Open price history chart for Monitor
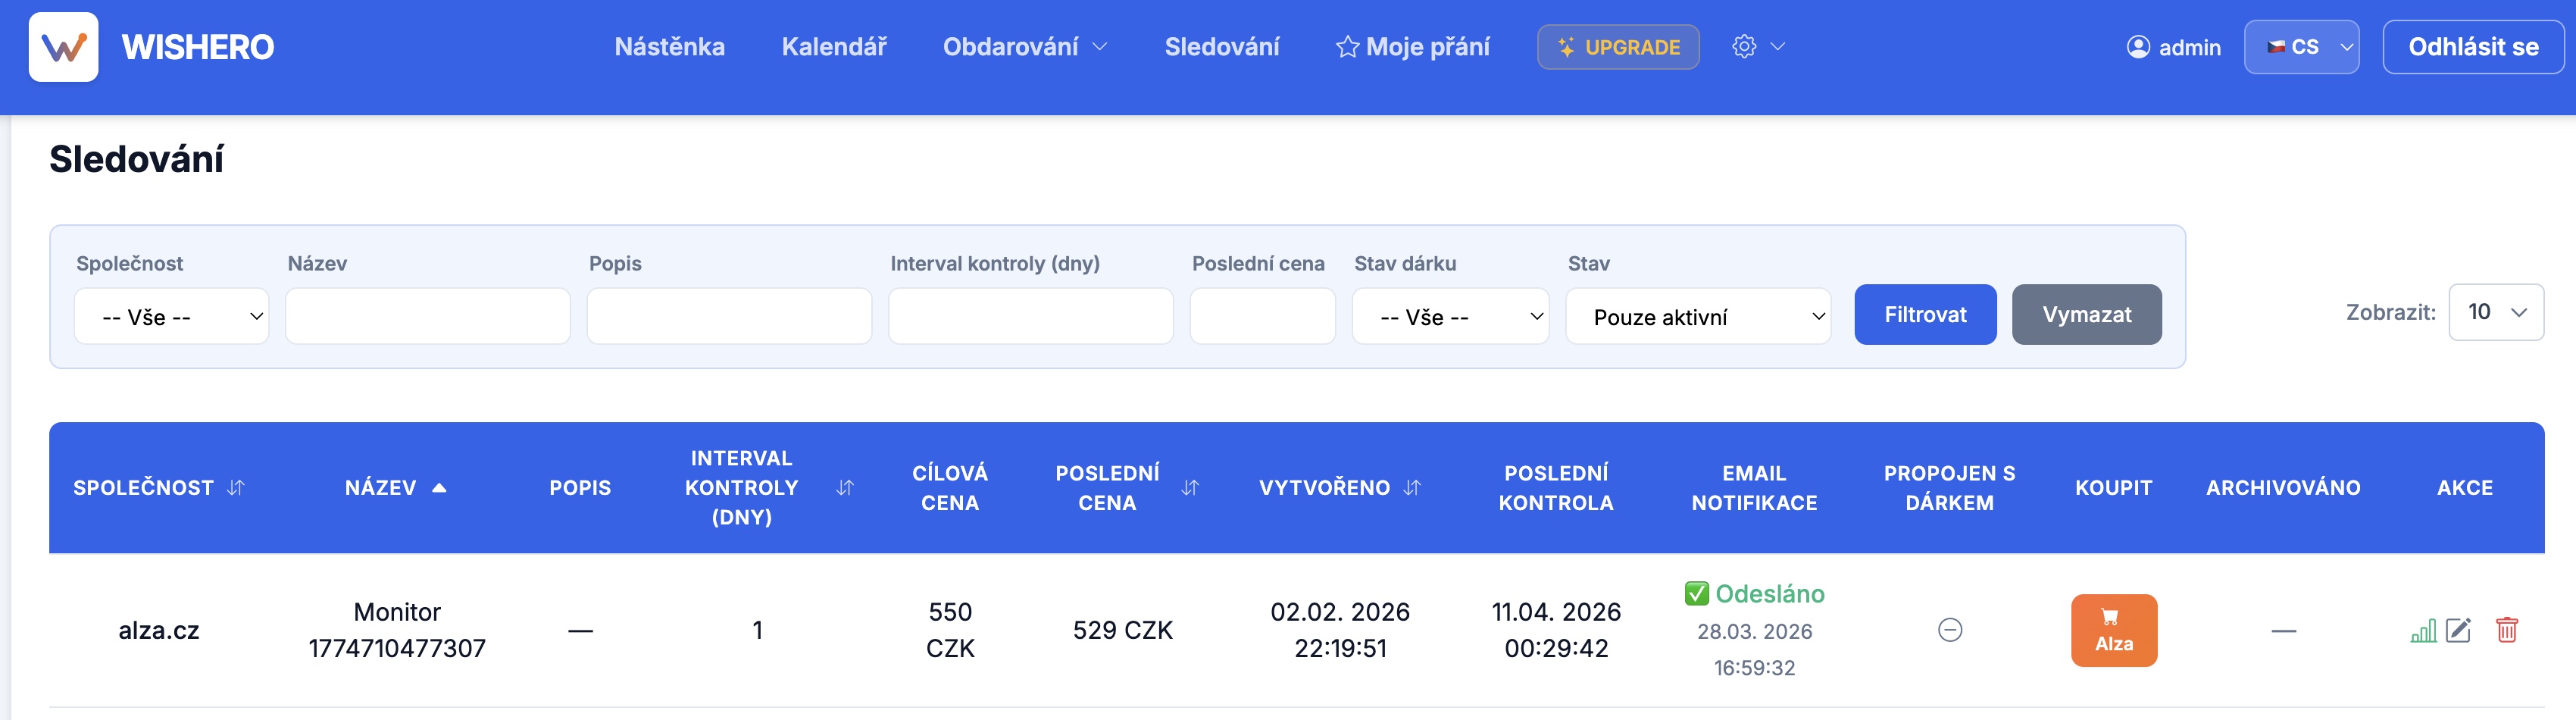2576x720 pixels. point(2423,631)
